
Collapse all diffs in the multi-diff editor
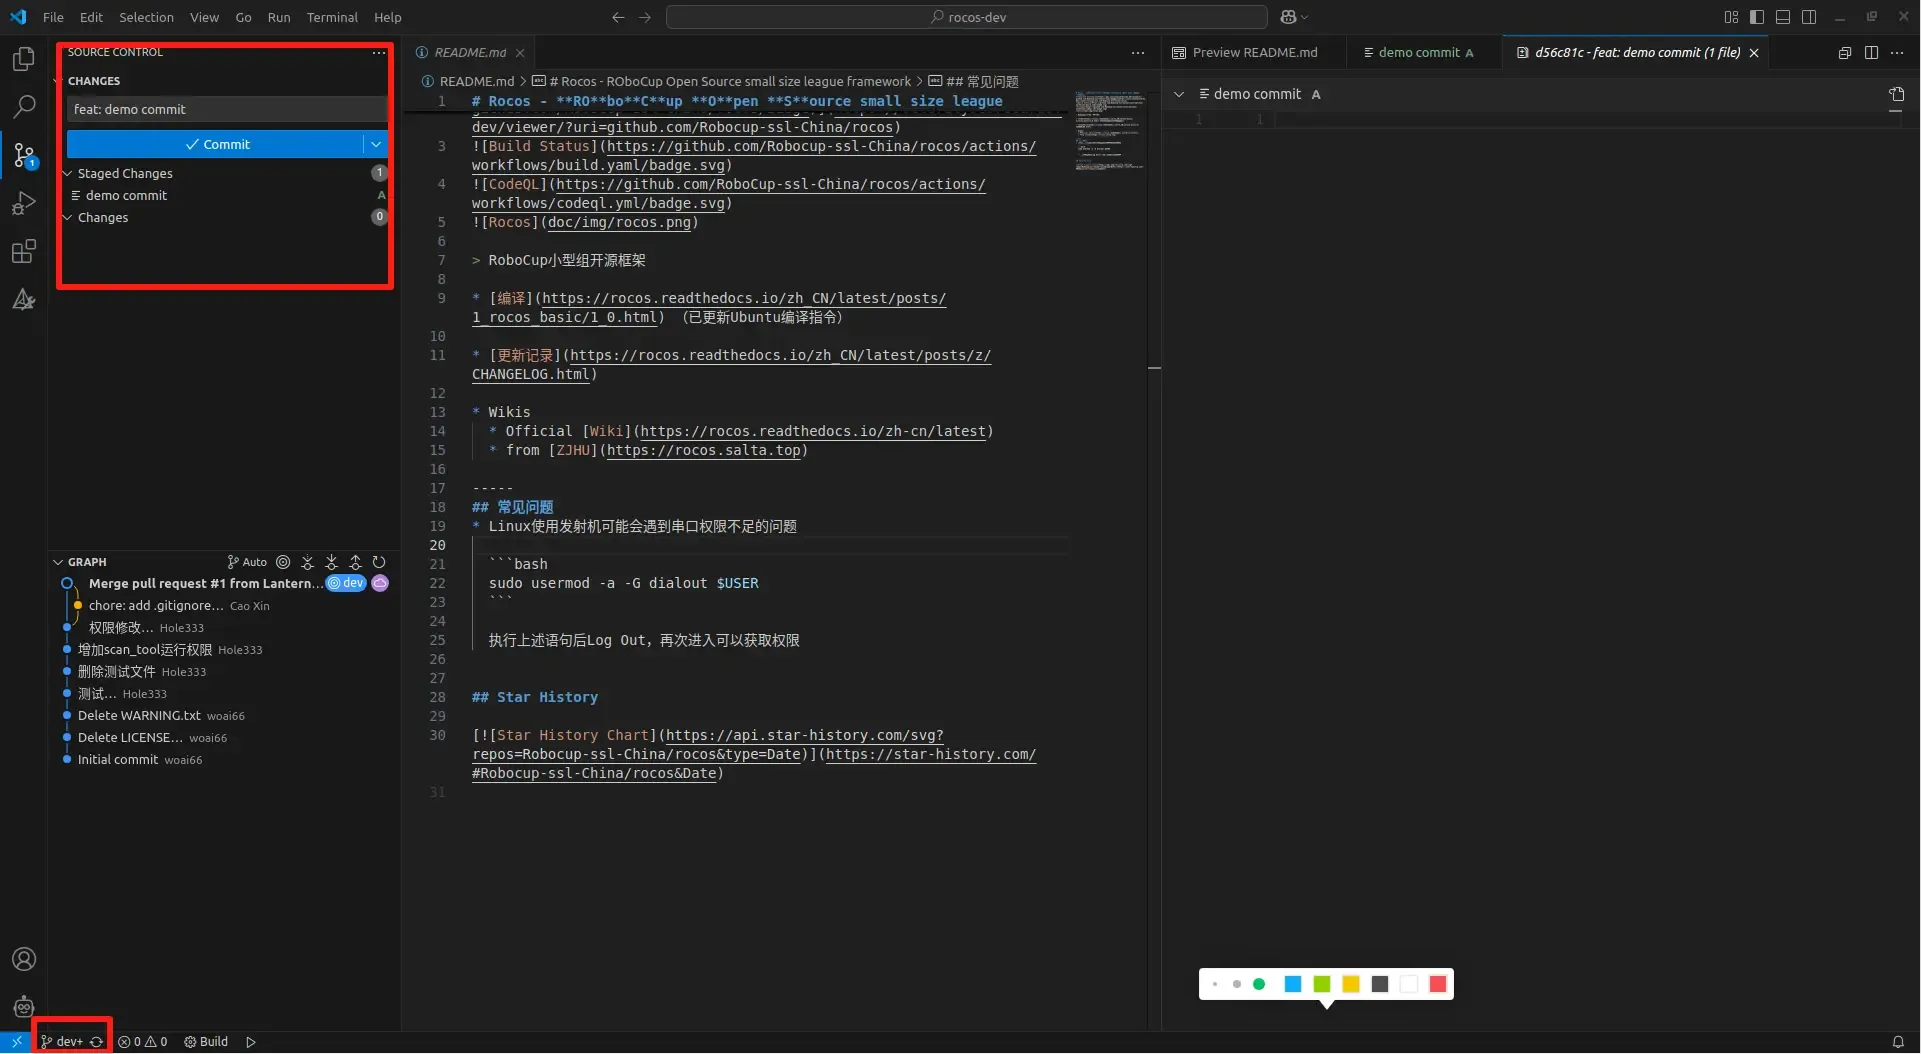click(x=1845, y=52)
